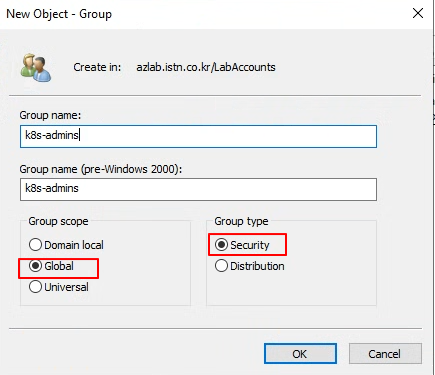Confirm with the OK button

(300, 354)
